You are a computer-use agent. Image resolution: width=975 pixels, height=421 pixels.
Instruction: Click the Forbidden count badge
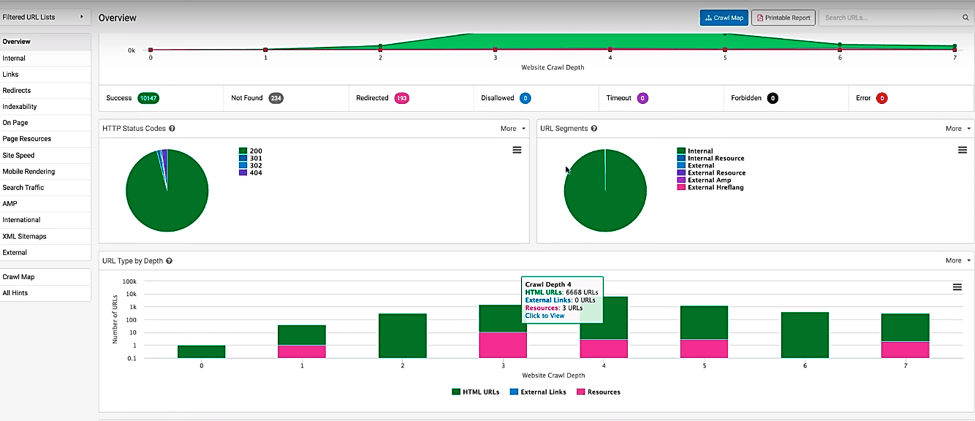point(773,98)
